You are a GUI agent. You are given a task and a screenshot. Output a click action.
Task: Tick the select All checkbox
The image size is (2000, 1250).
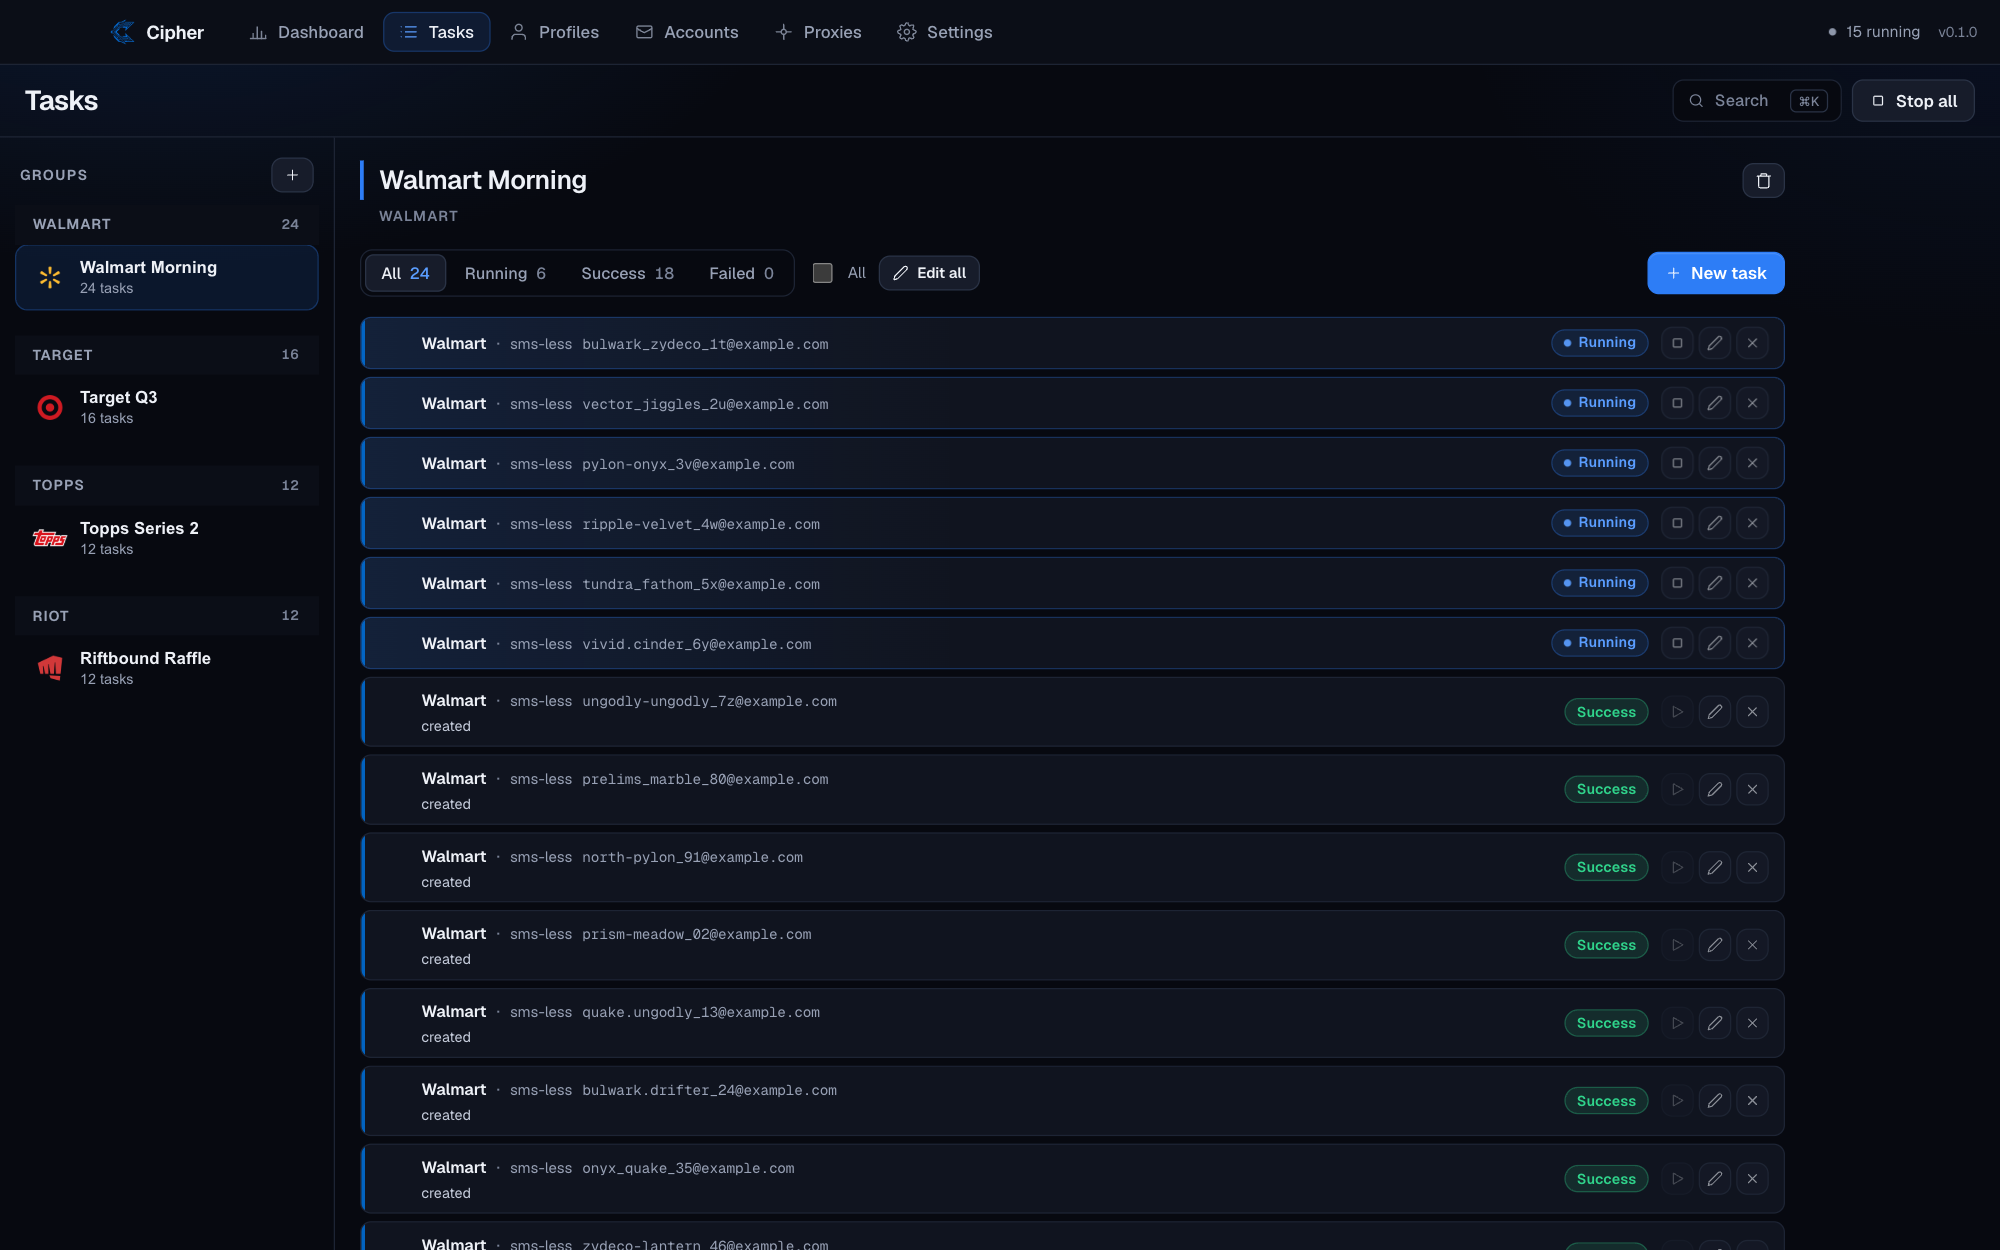[x=822, y=273]
